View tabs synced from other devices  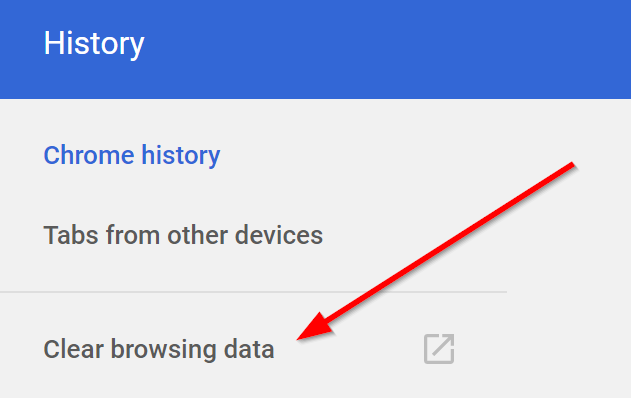tap(183, 235)
